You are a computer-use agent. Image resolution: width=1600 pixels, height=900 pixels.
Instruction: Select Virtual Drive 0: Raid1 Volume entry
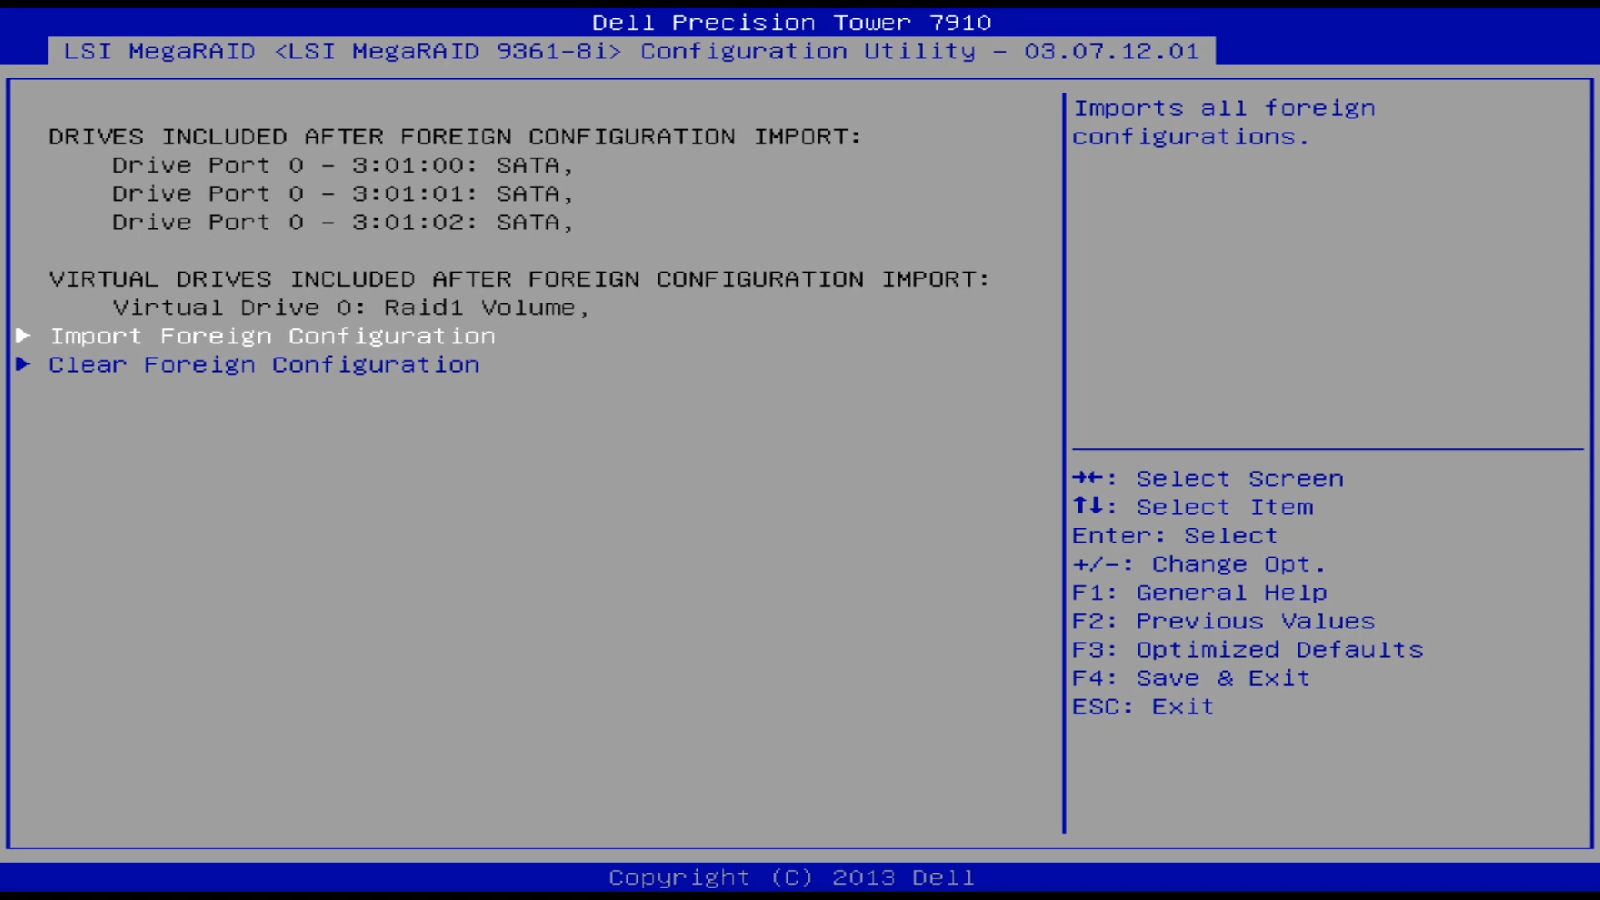point(350,307)
